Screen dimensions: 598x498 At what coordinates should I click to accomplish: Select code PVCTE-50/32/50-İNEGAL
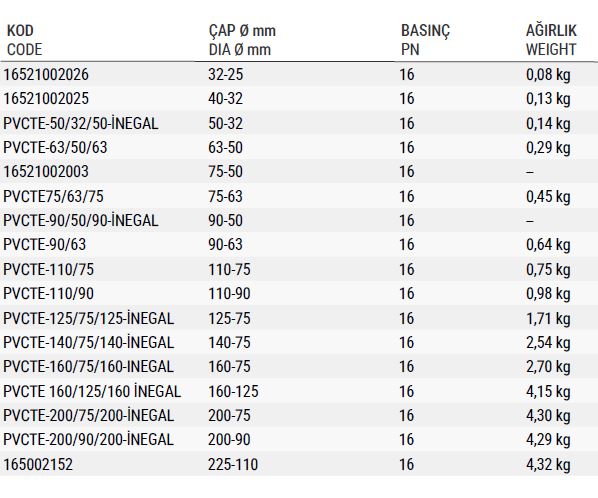[x=81, y=123]
